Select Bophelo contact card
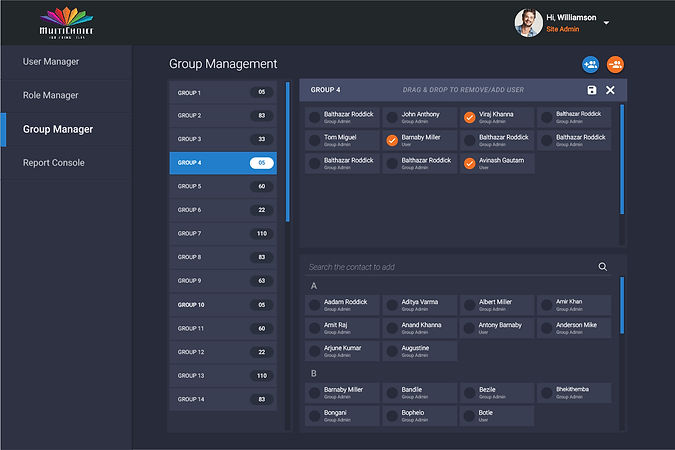The height and width of the screenshot is (450, 675). (x=420, y=416)
